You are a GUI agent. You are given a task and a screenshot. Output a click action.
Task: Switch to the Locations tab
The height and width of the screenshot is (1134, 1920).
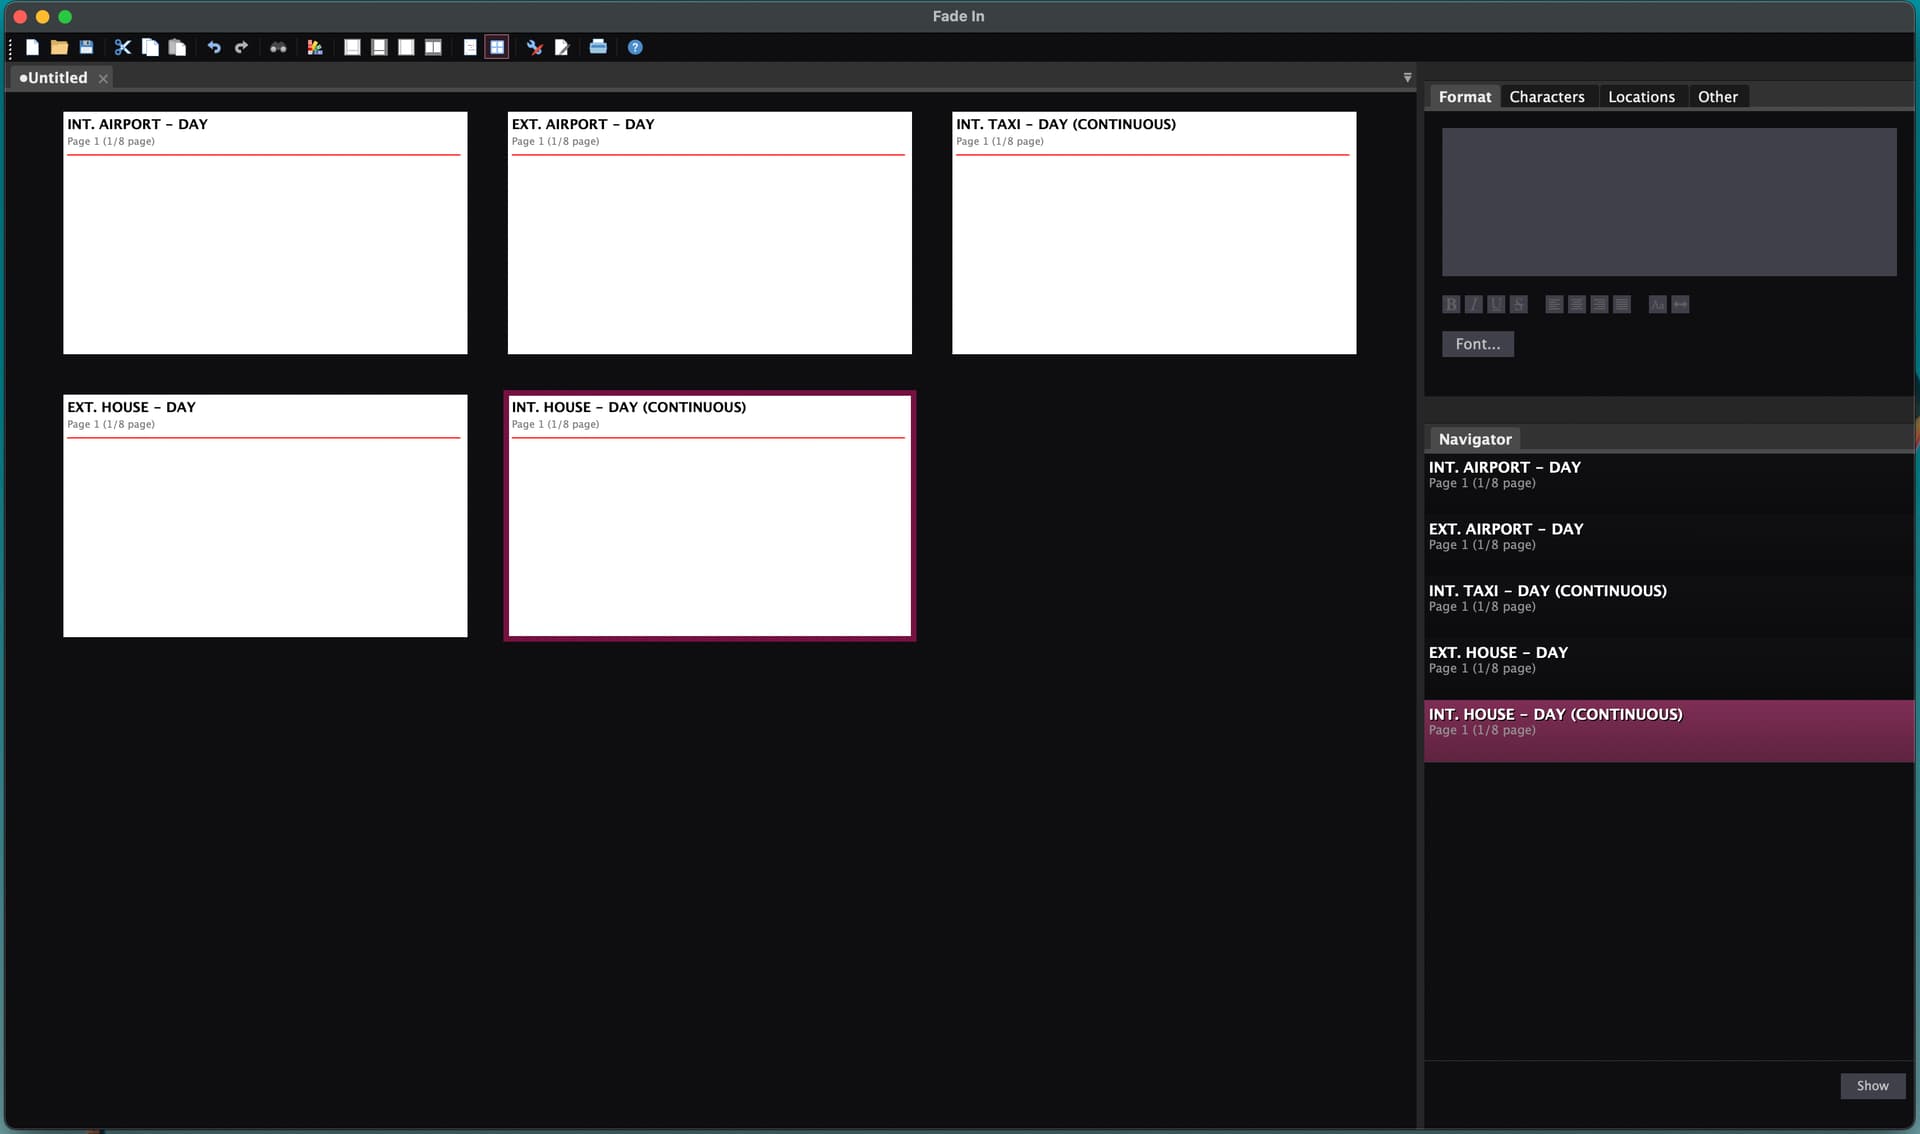click(x=1641, y=97)
